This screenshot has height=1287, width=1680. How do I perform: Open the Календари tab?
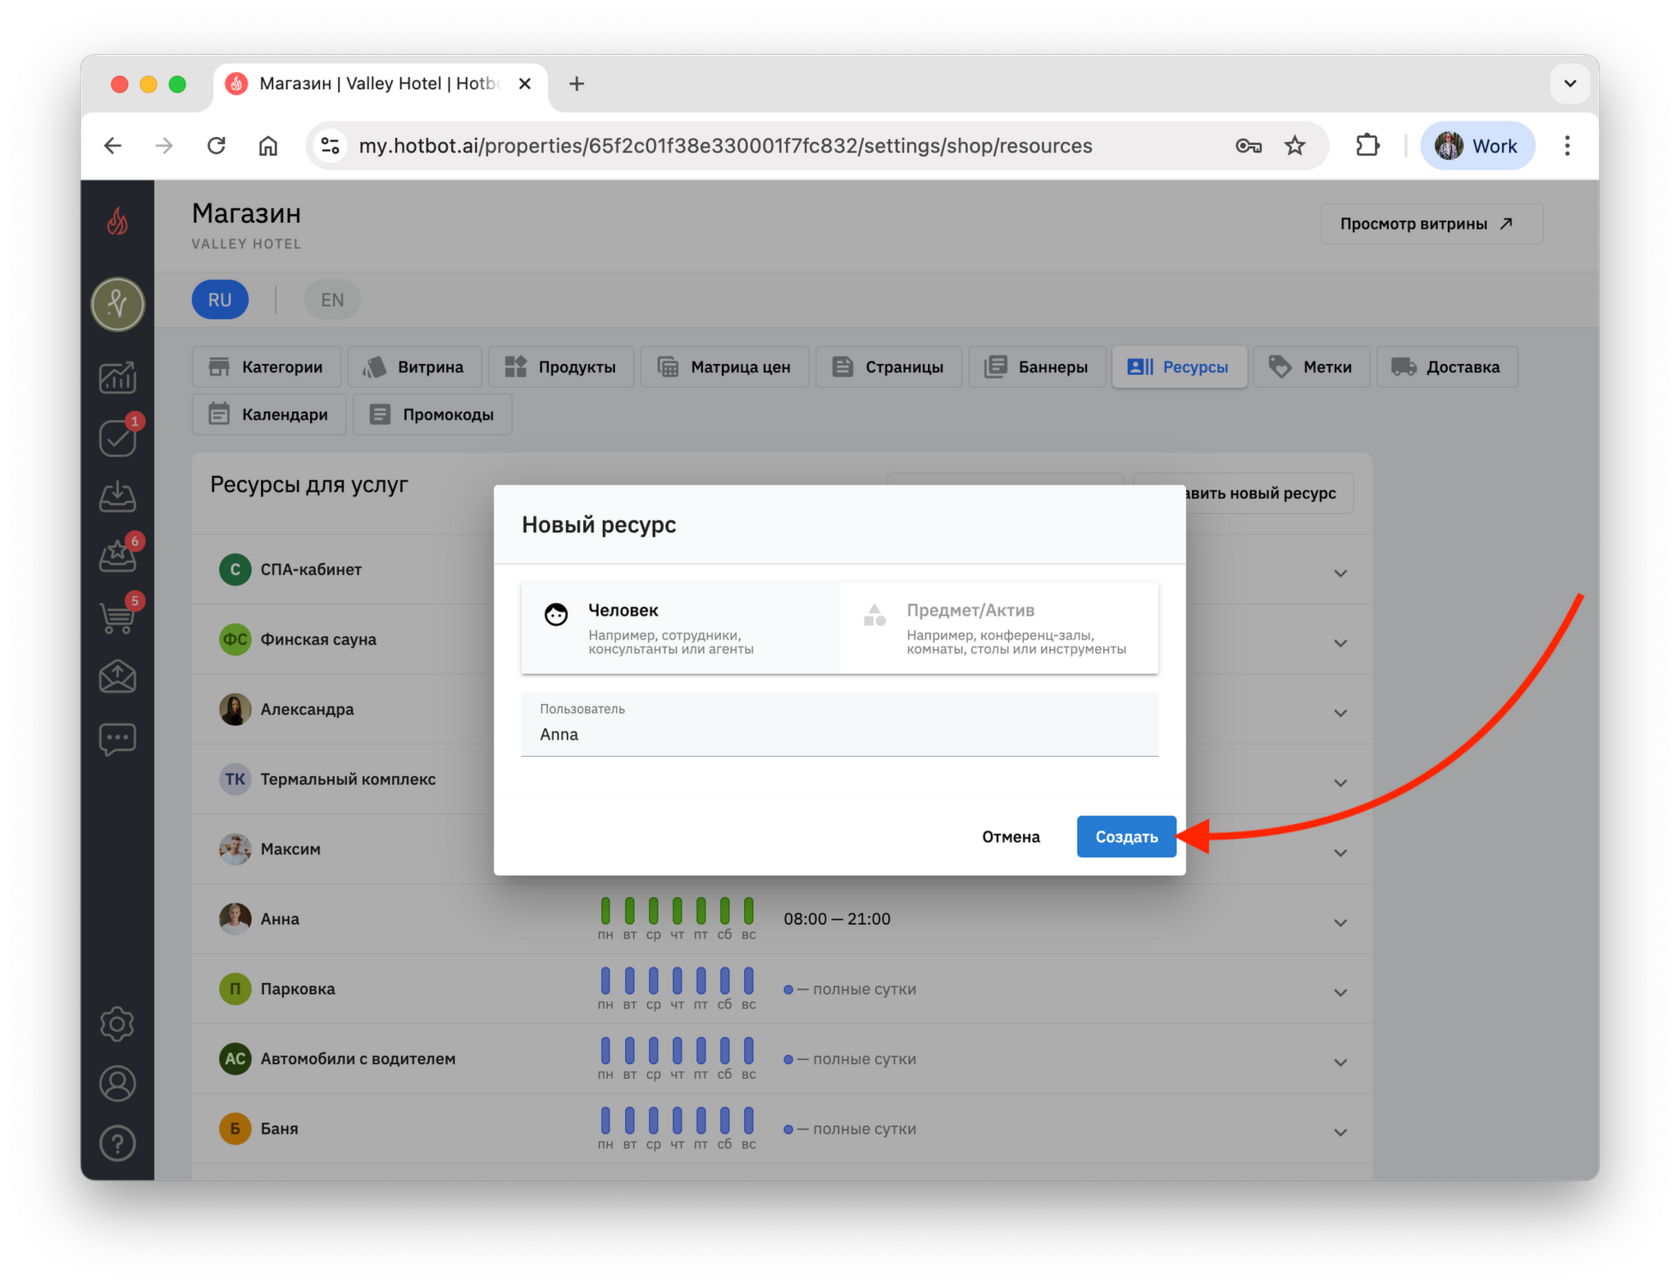coord(269,415)
